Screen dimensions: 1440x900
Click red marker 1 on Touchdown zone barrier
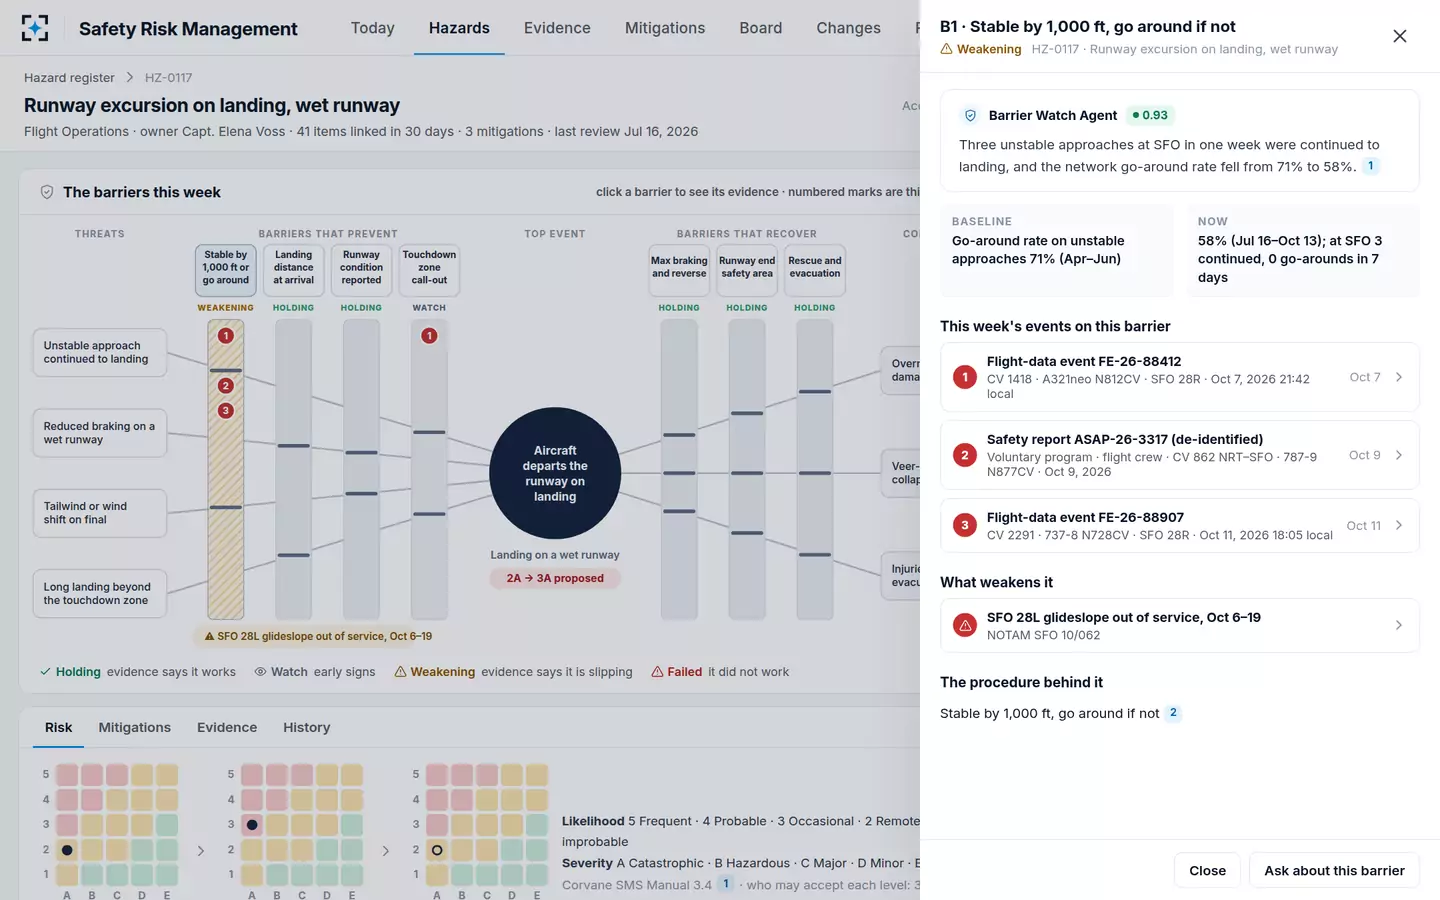429,336
